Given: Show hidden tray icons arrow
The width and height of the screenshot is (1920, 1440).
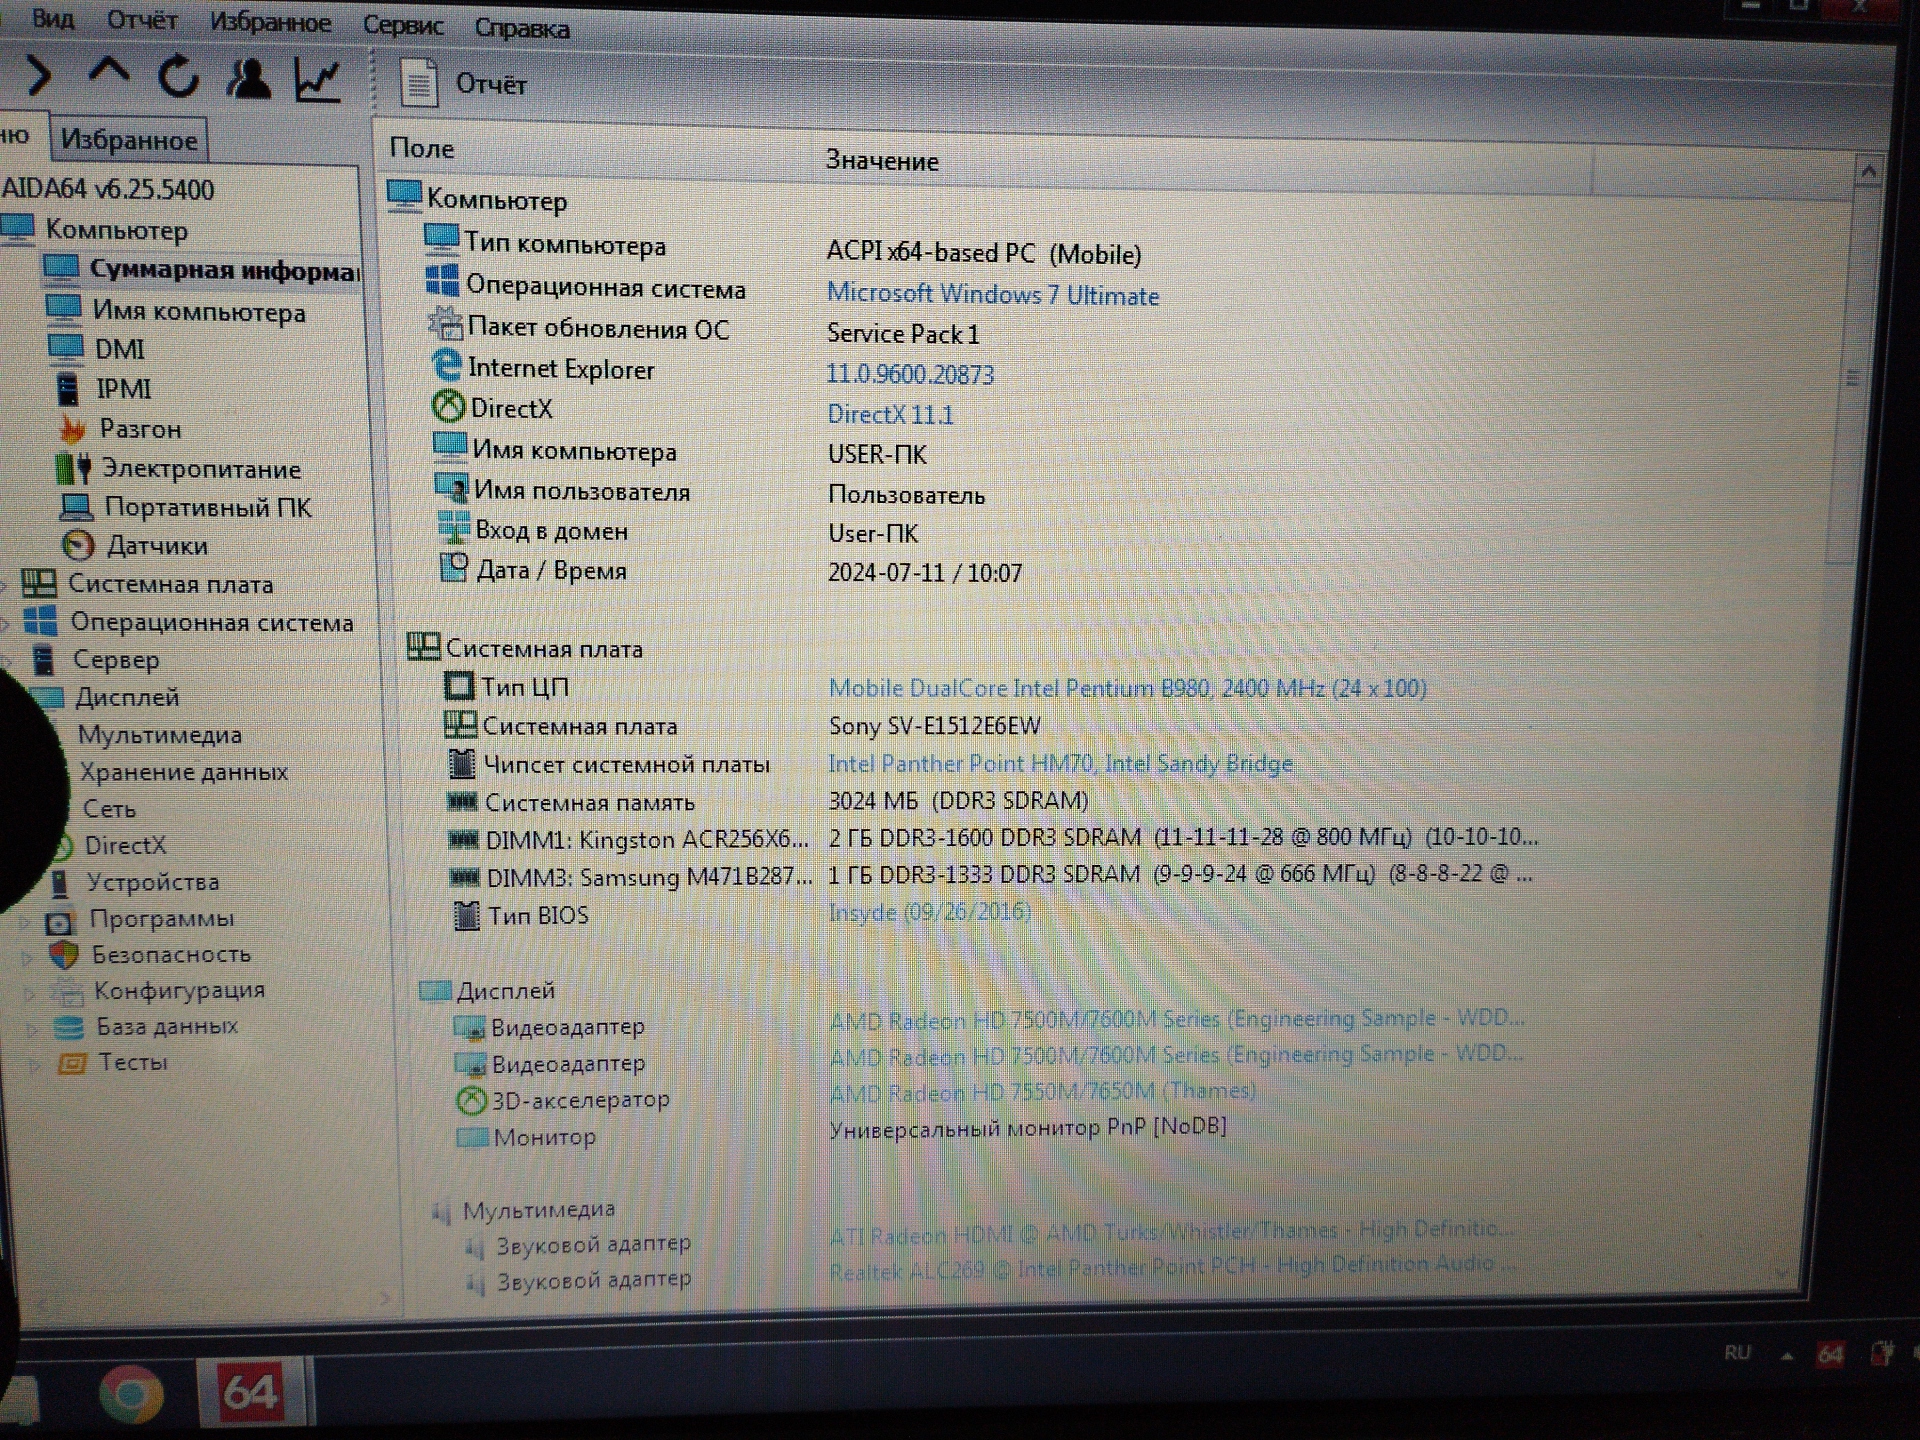Looking at the screenshot, I should tap(1786, 1357).
